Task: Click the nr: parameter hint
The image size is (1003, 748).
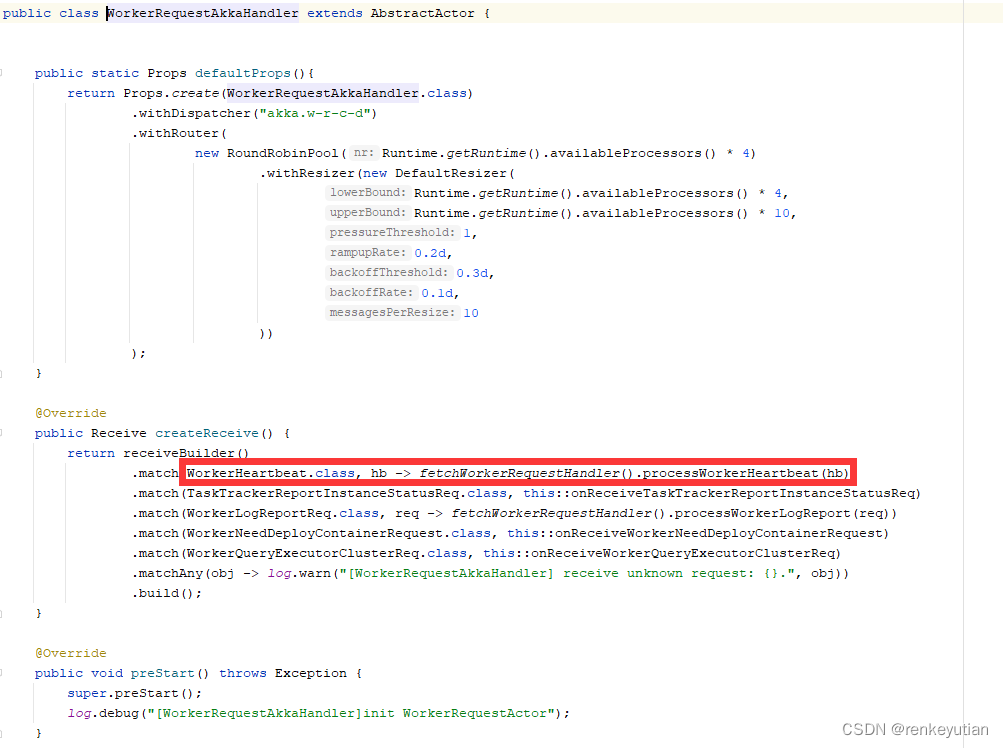Action: click(364, 153)
